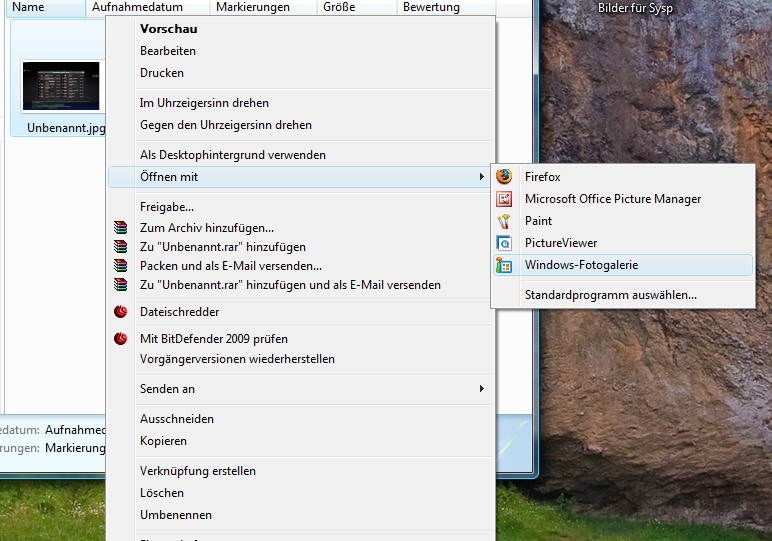Sort by the Aufnahmedatum column header

tap(148, 8)
